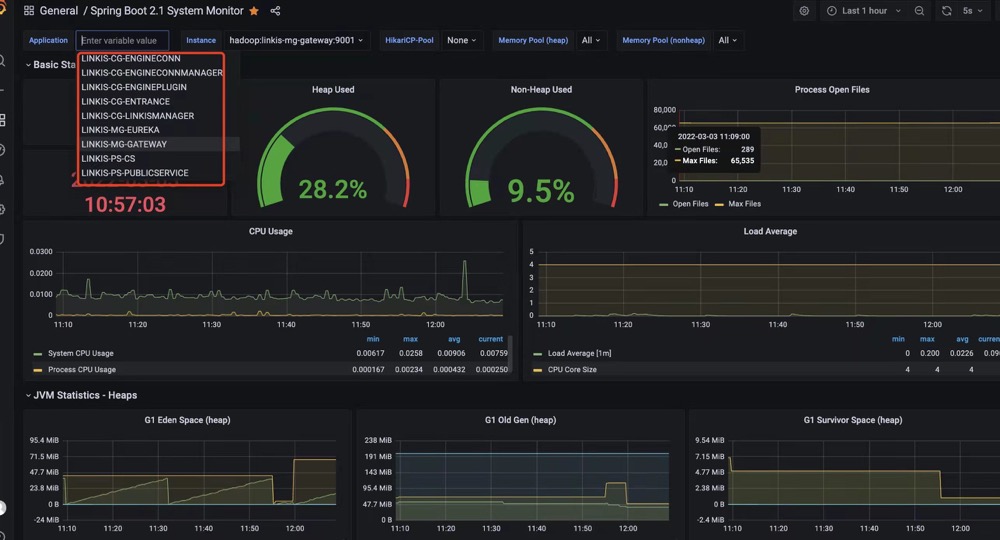Image resolution: width=1000 pixels, height=540 pixels.
Task: Open dashboard settings gear icon
Action: click(805, 11)
